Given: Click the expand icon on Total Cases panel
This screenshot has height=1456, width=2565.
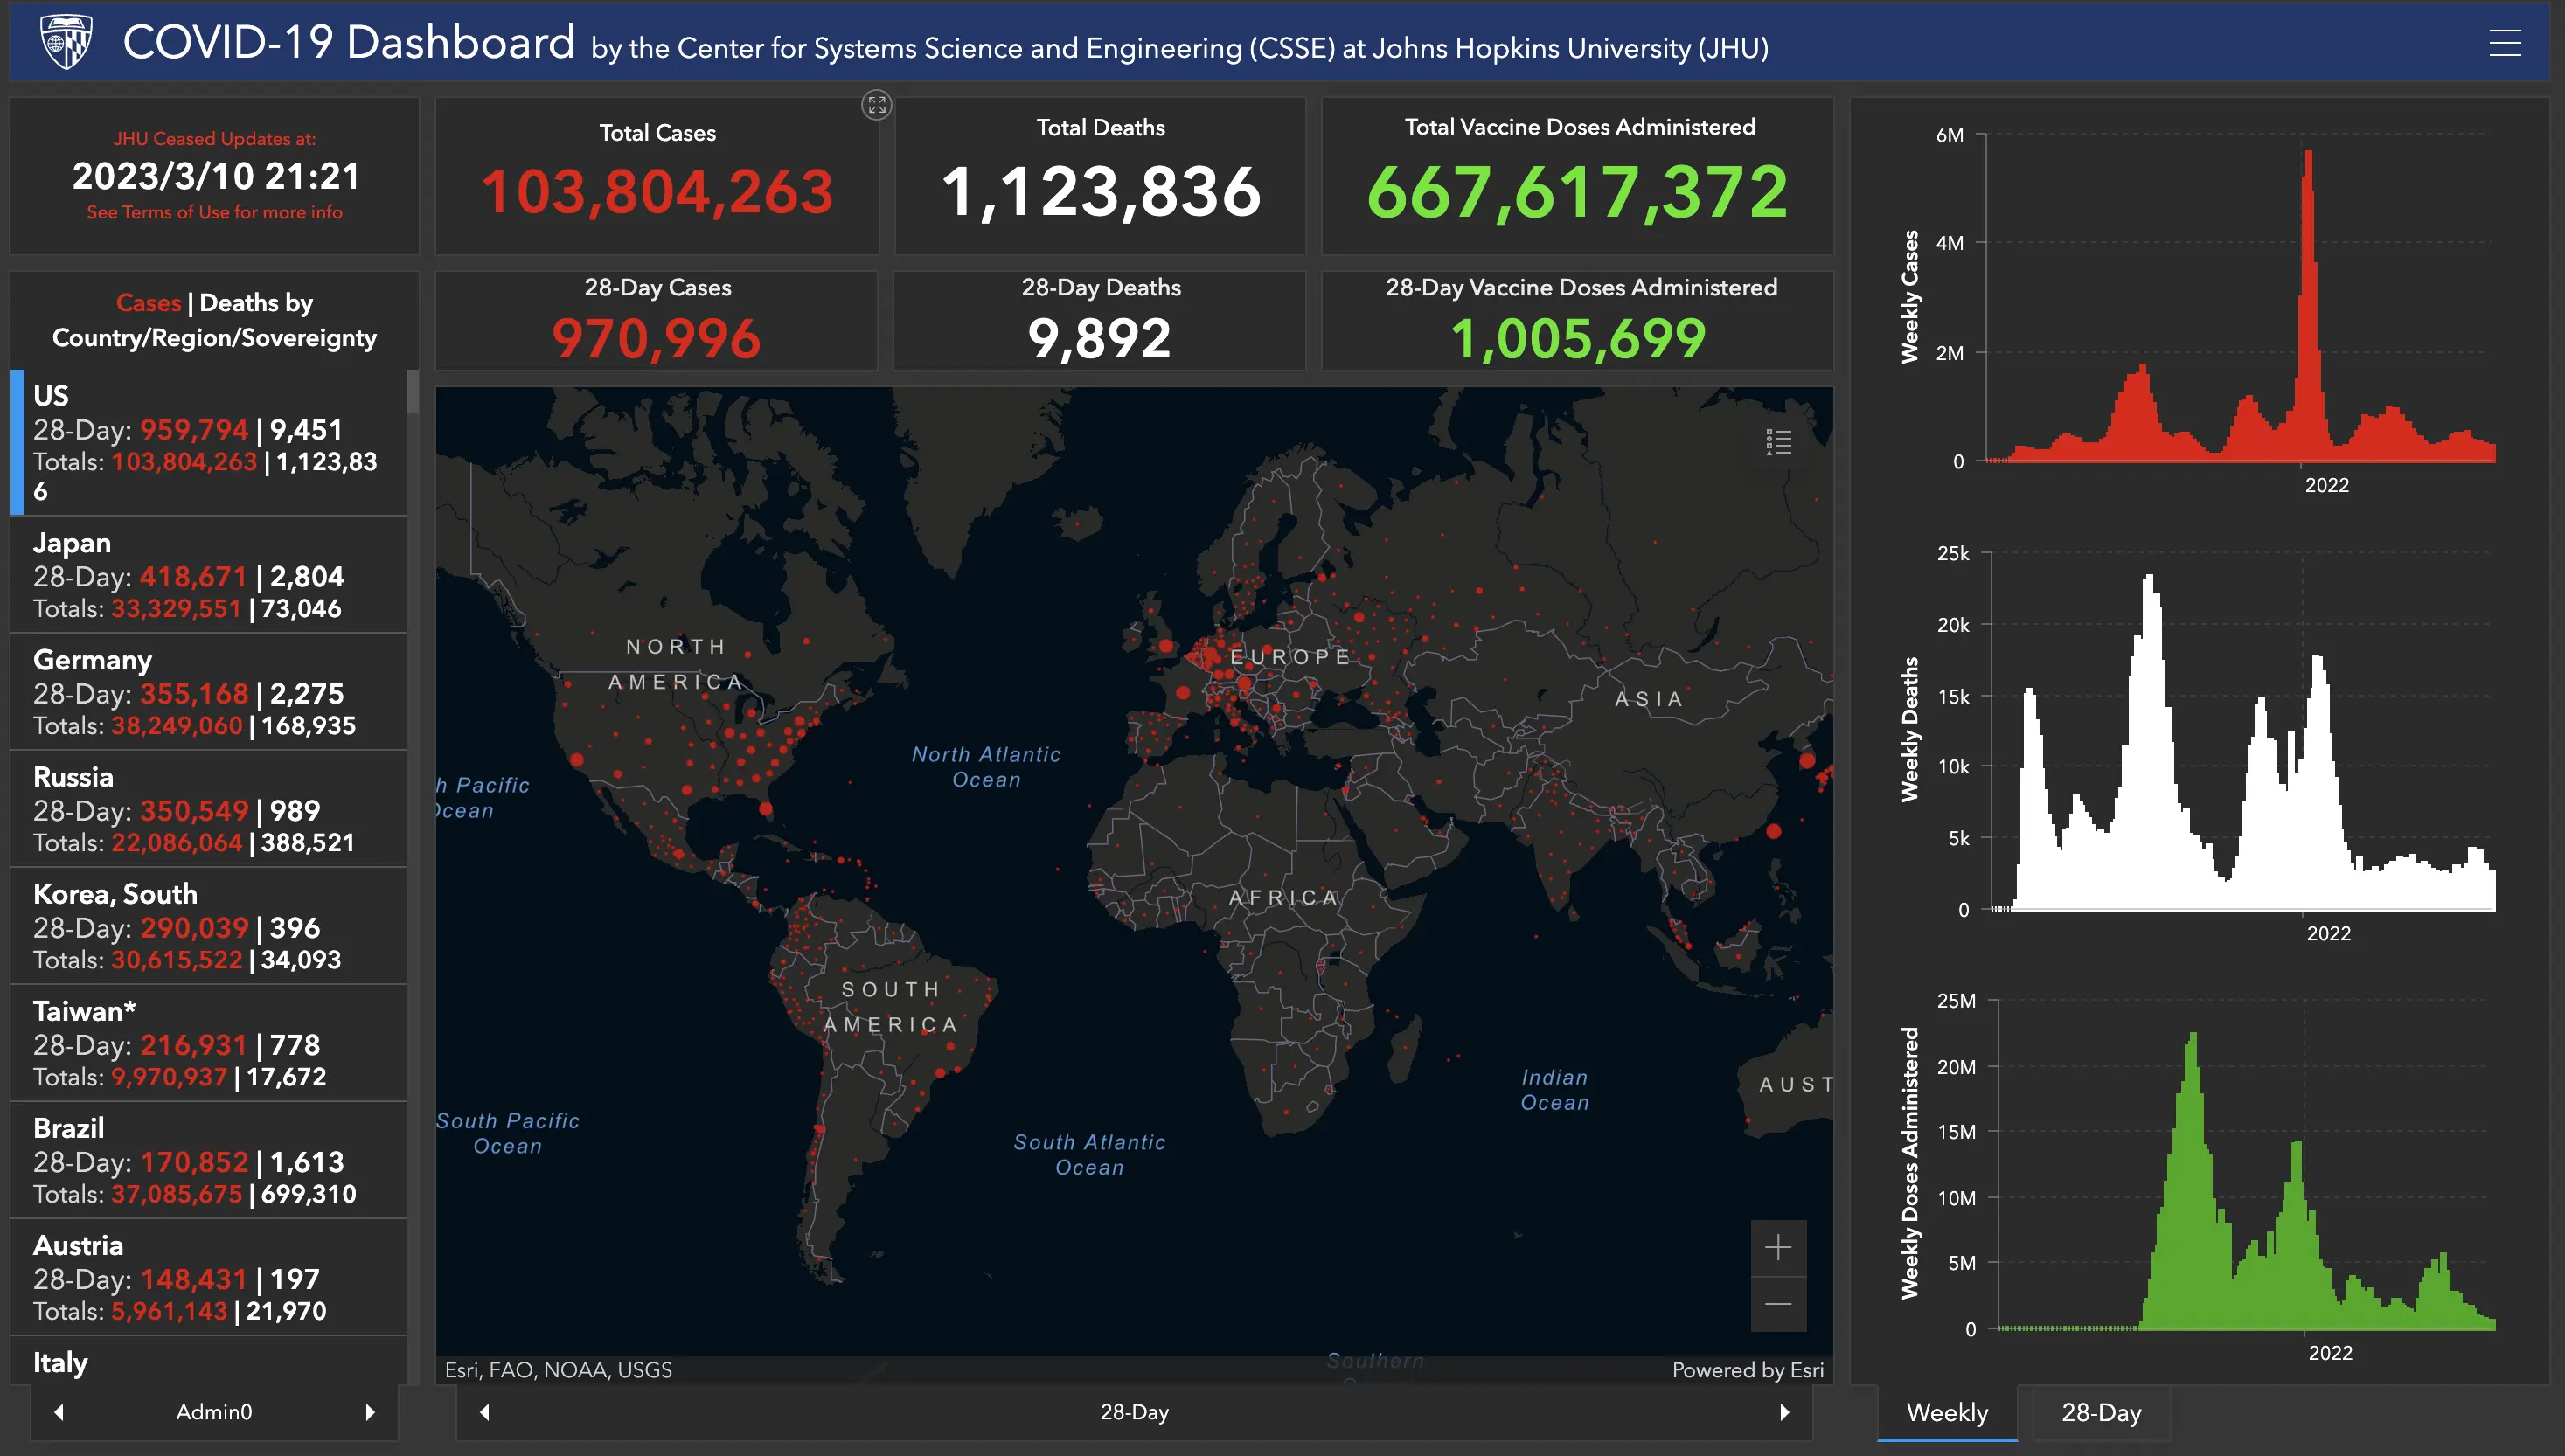Looking at the screenshot, I should (x=876, y=105).
